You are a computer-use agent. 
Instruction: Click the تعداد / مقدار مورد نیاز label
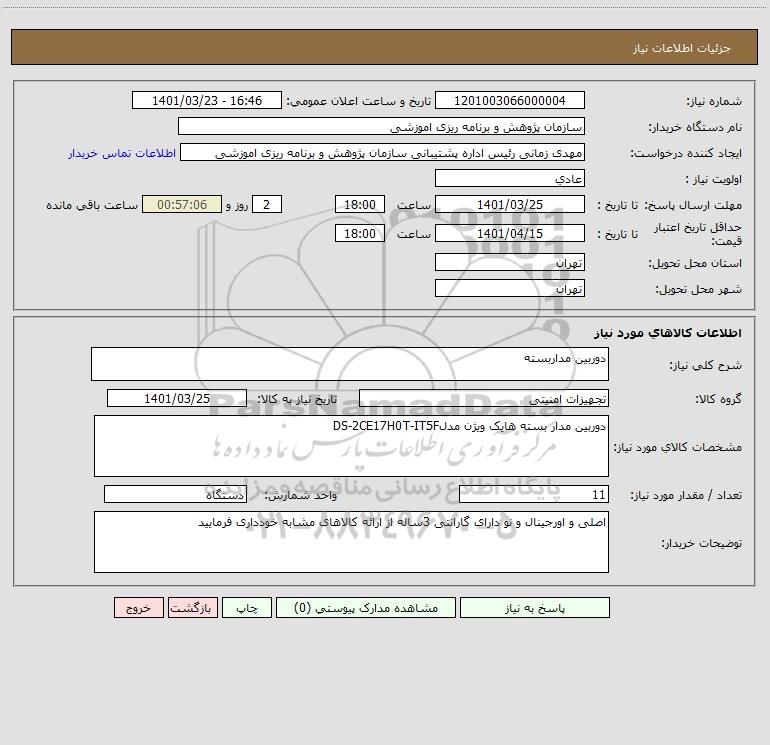coord(686,495)
